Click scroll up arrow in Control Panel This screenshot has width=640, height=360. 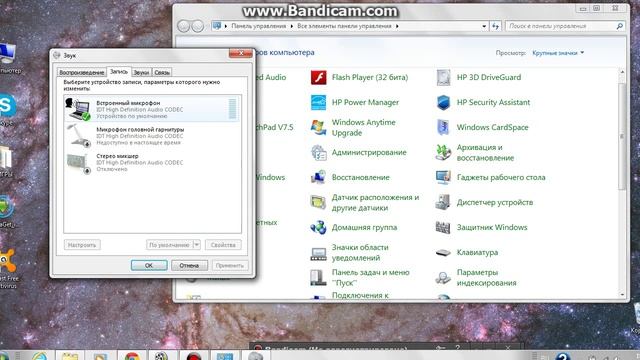[622, 72]
